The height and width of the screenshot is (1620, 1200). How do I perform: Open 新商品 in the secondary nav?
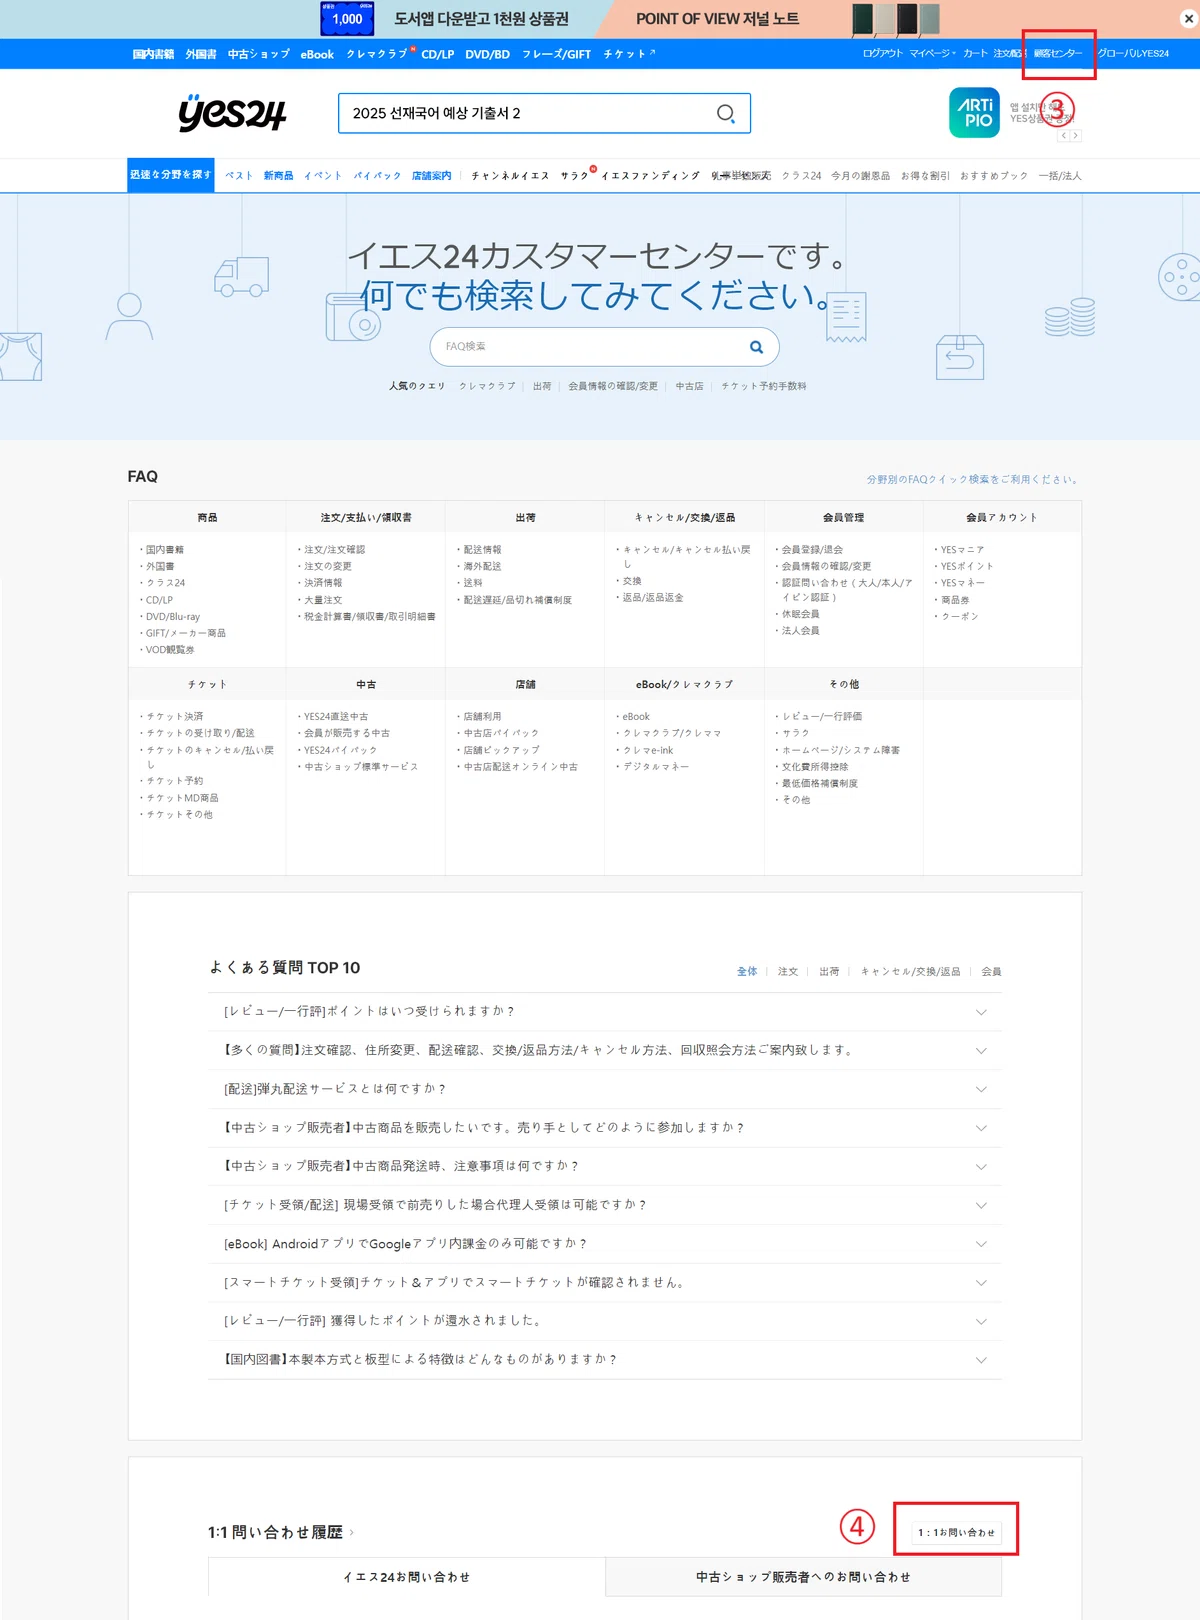pos(278,176)
